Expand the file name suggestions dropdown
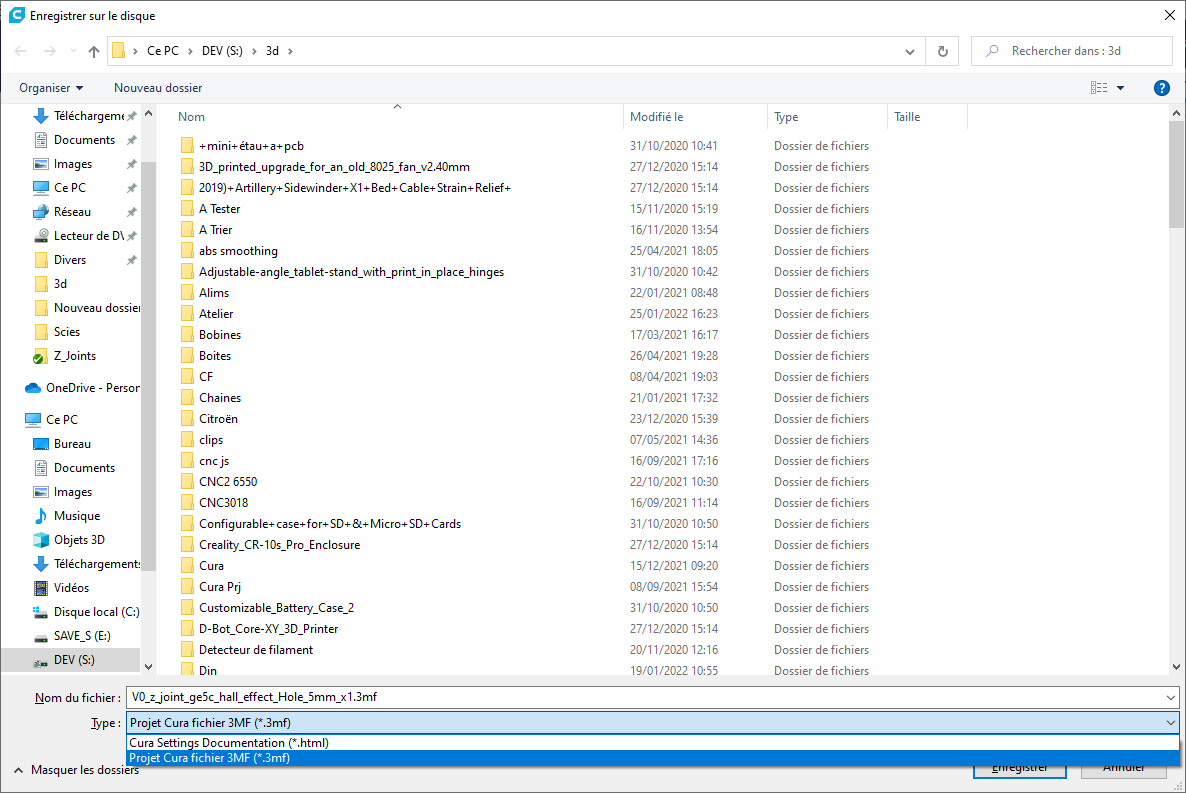 coord(1170,697)
